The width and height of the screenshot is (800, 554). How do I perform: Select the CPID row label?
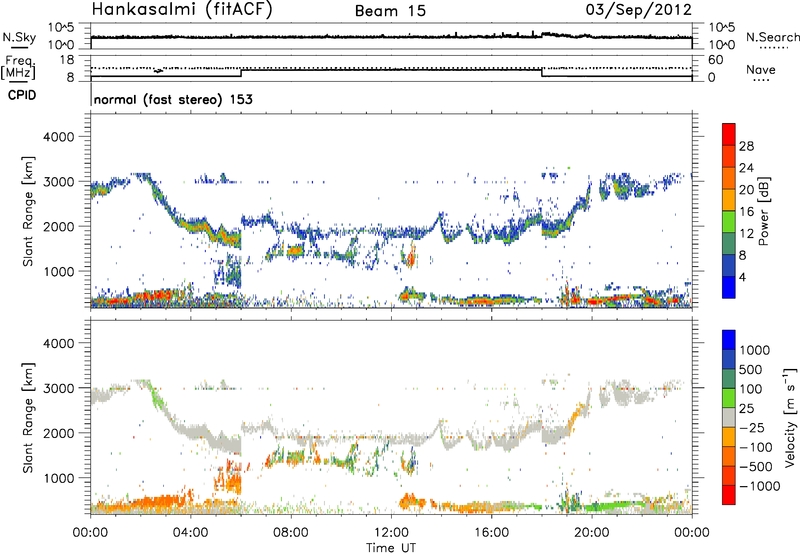tap(22, 95)
